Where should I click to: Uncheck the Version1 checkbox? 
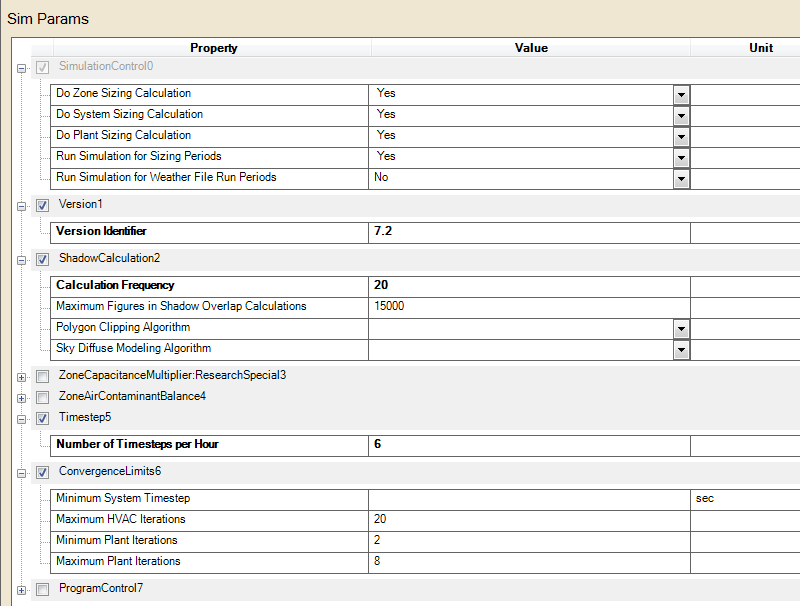tap(42, 206)
